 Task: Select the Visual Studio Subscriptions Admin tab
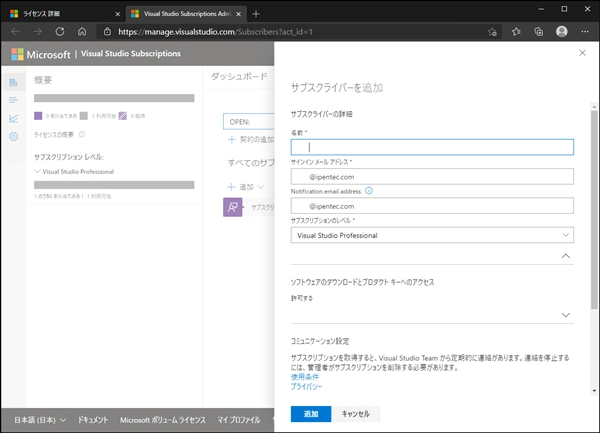[187, 14]
